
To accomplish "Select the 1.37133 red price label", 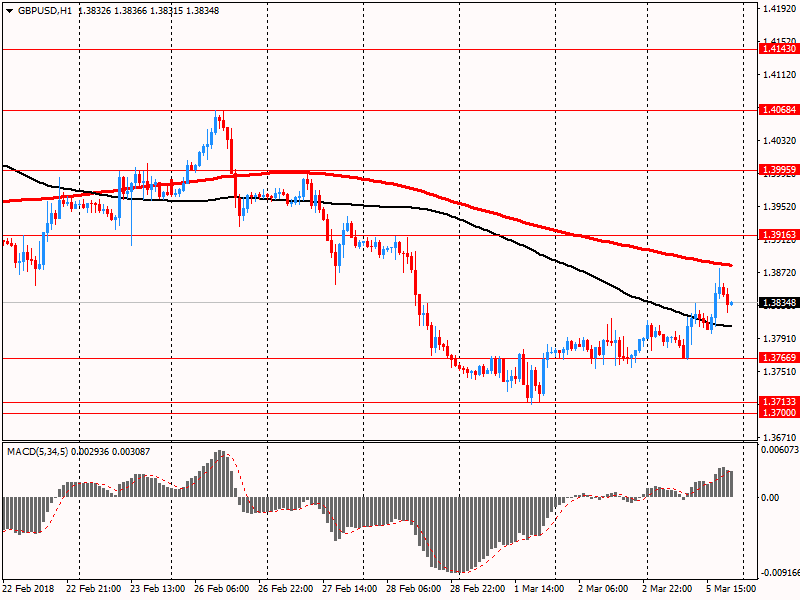I will pyautogui.click(x=778, y=402).
